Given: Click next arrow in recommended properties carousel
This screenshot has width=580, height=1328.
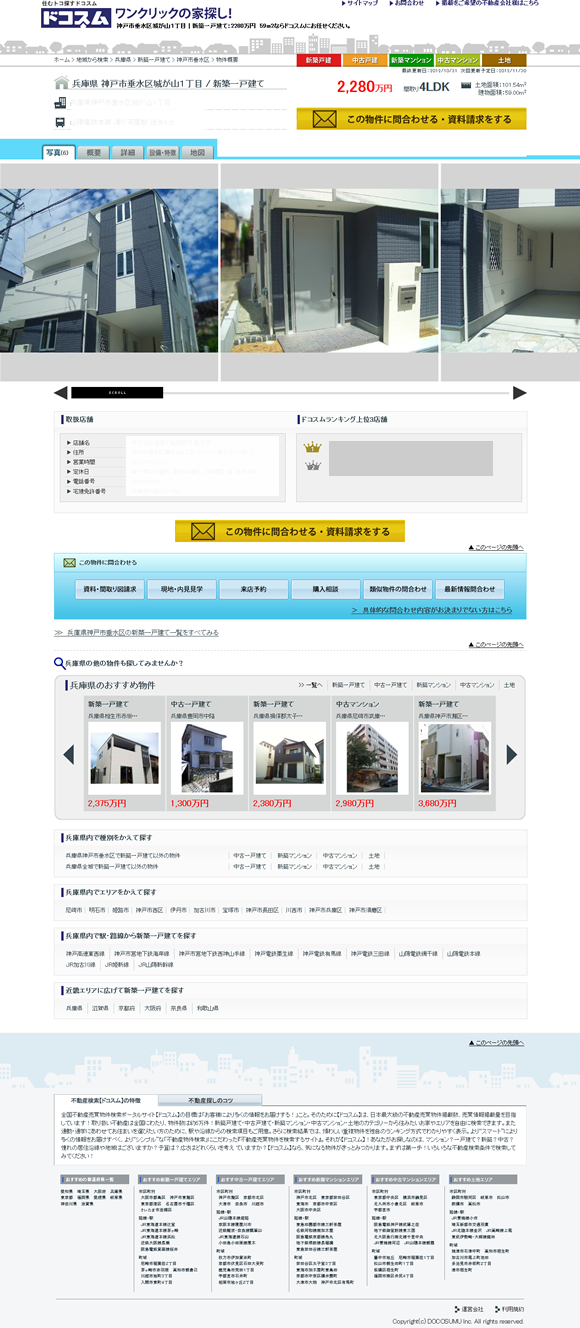Looking at the screenshot, I should point(512,754).
